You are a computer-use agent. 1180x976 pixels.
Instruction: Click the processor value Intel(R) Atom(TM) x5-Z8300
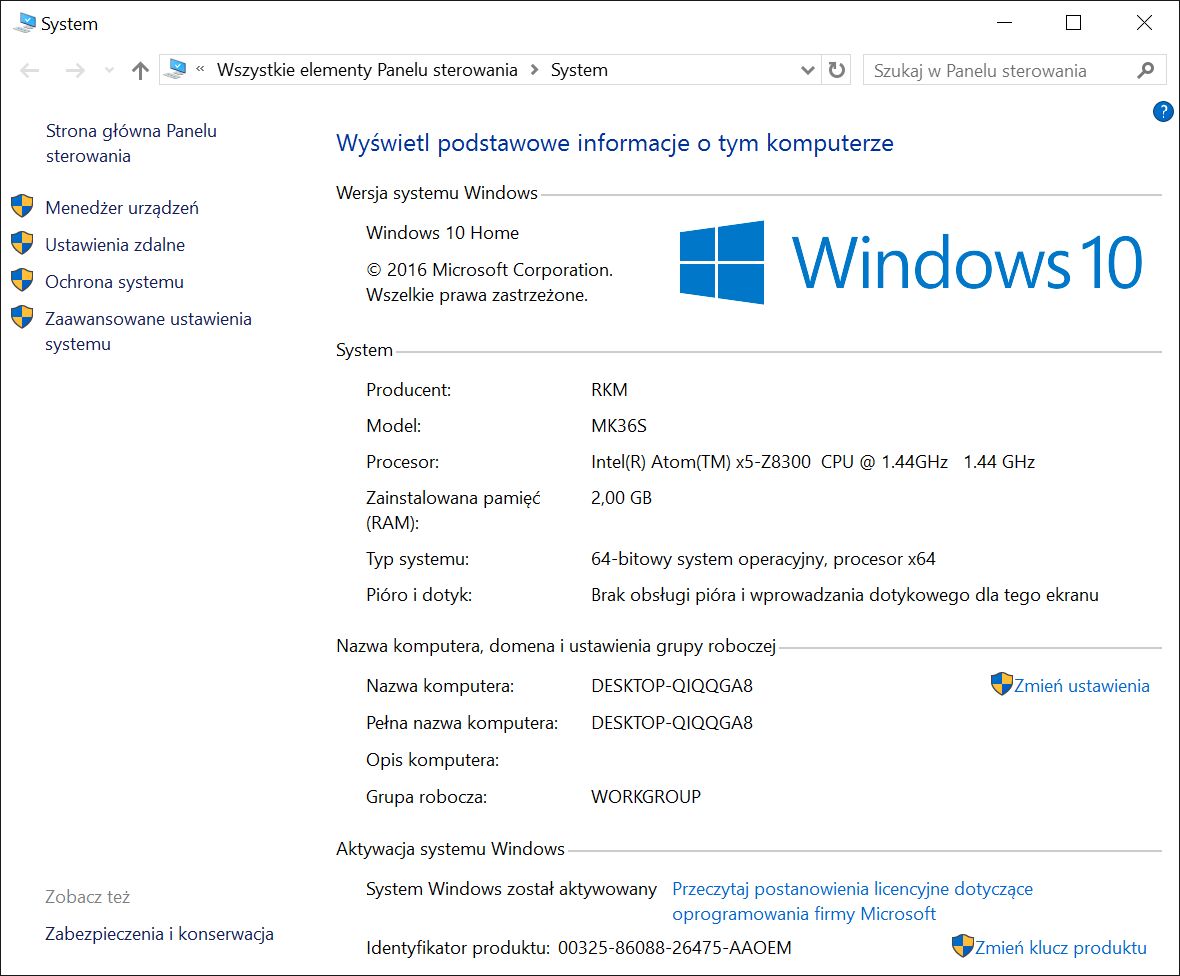(701, 462)
